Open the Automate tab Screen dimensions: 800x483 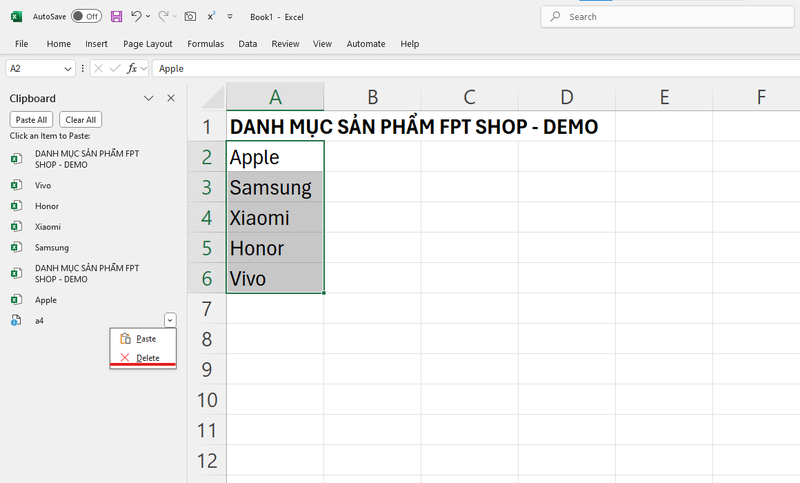tap(366, 44)
